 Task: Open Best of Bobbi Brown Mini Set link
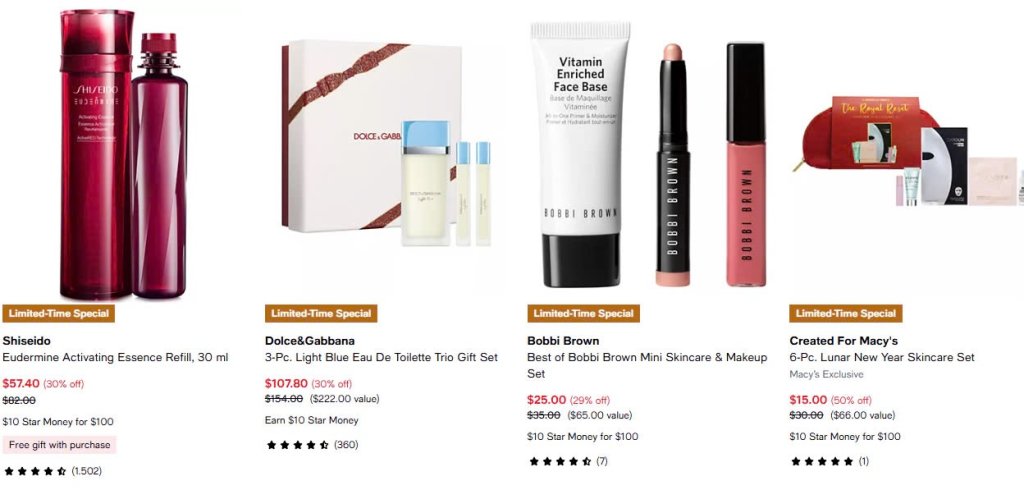click(x=647, y=366)
